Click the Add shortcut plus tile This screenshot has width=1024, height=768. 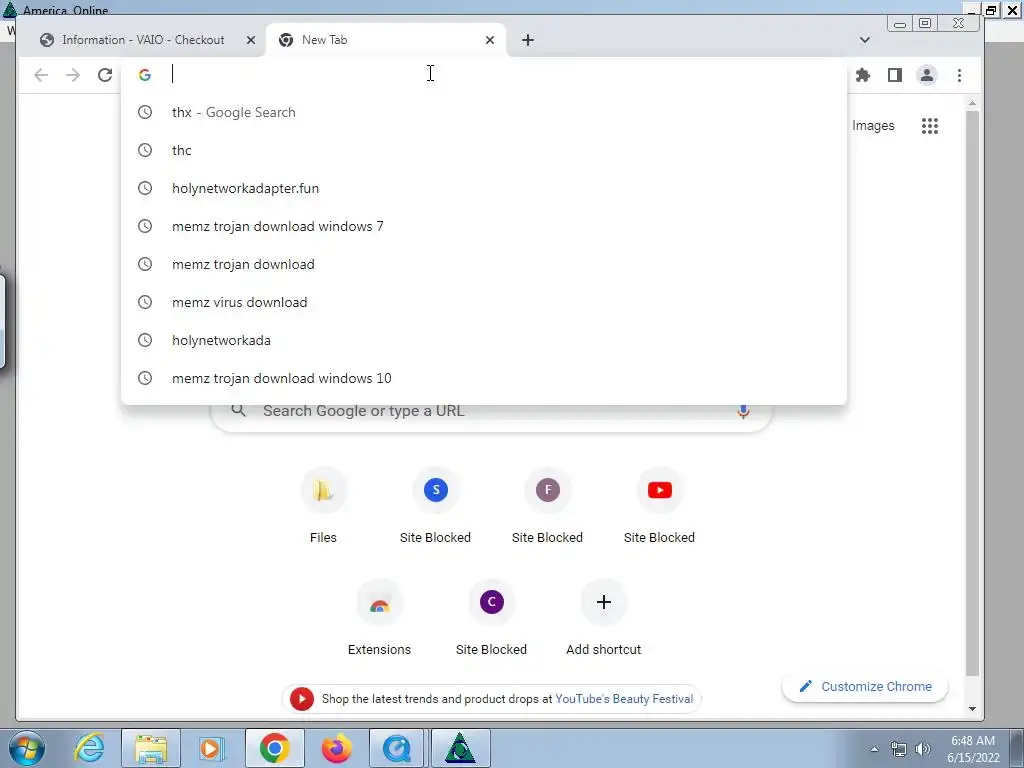click(x=603, y=602)
